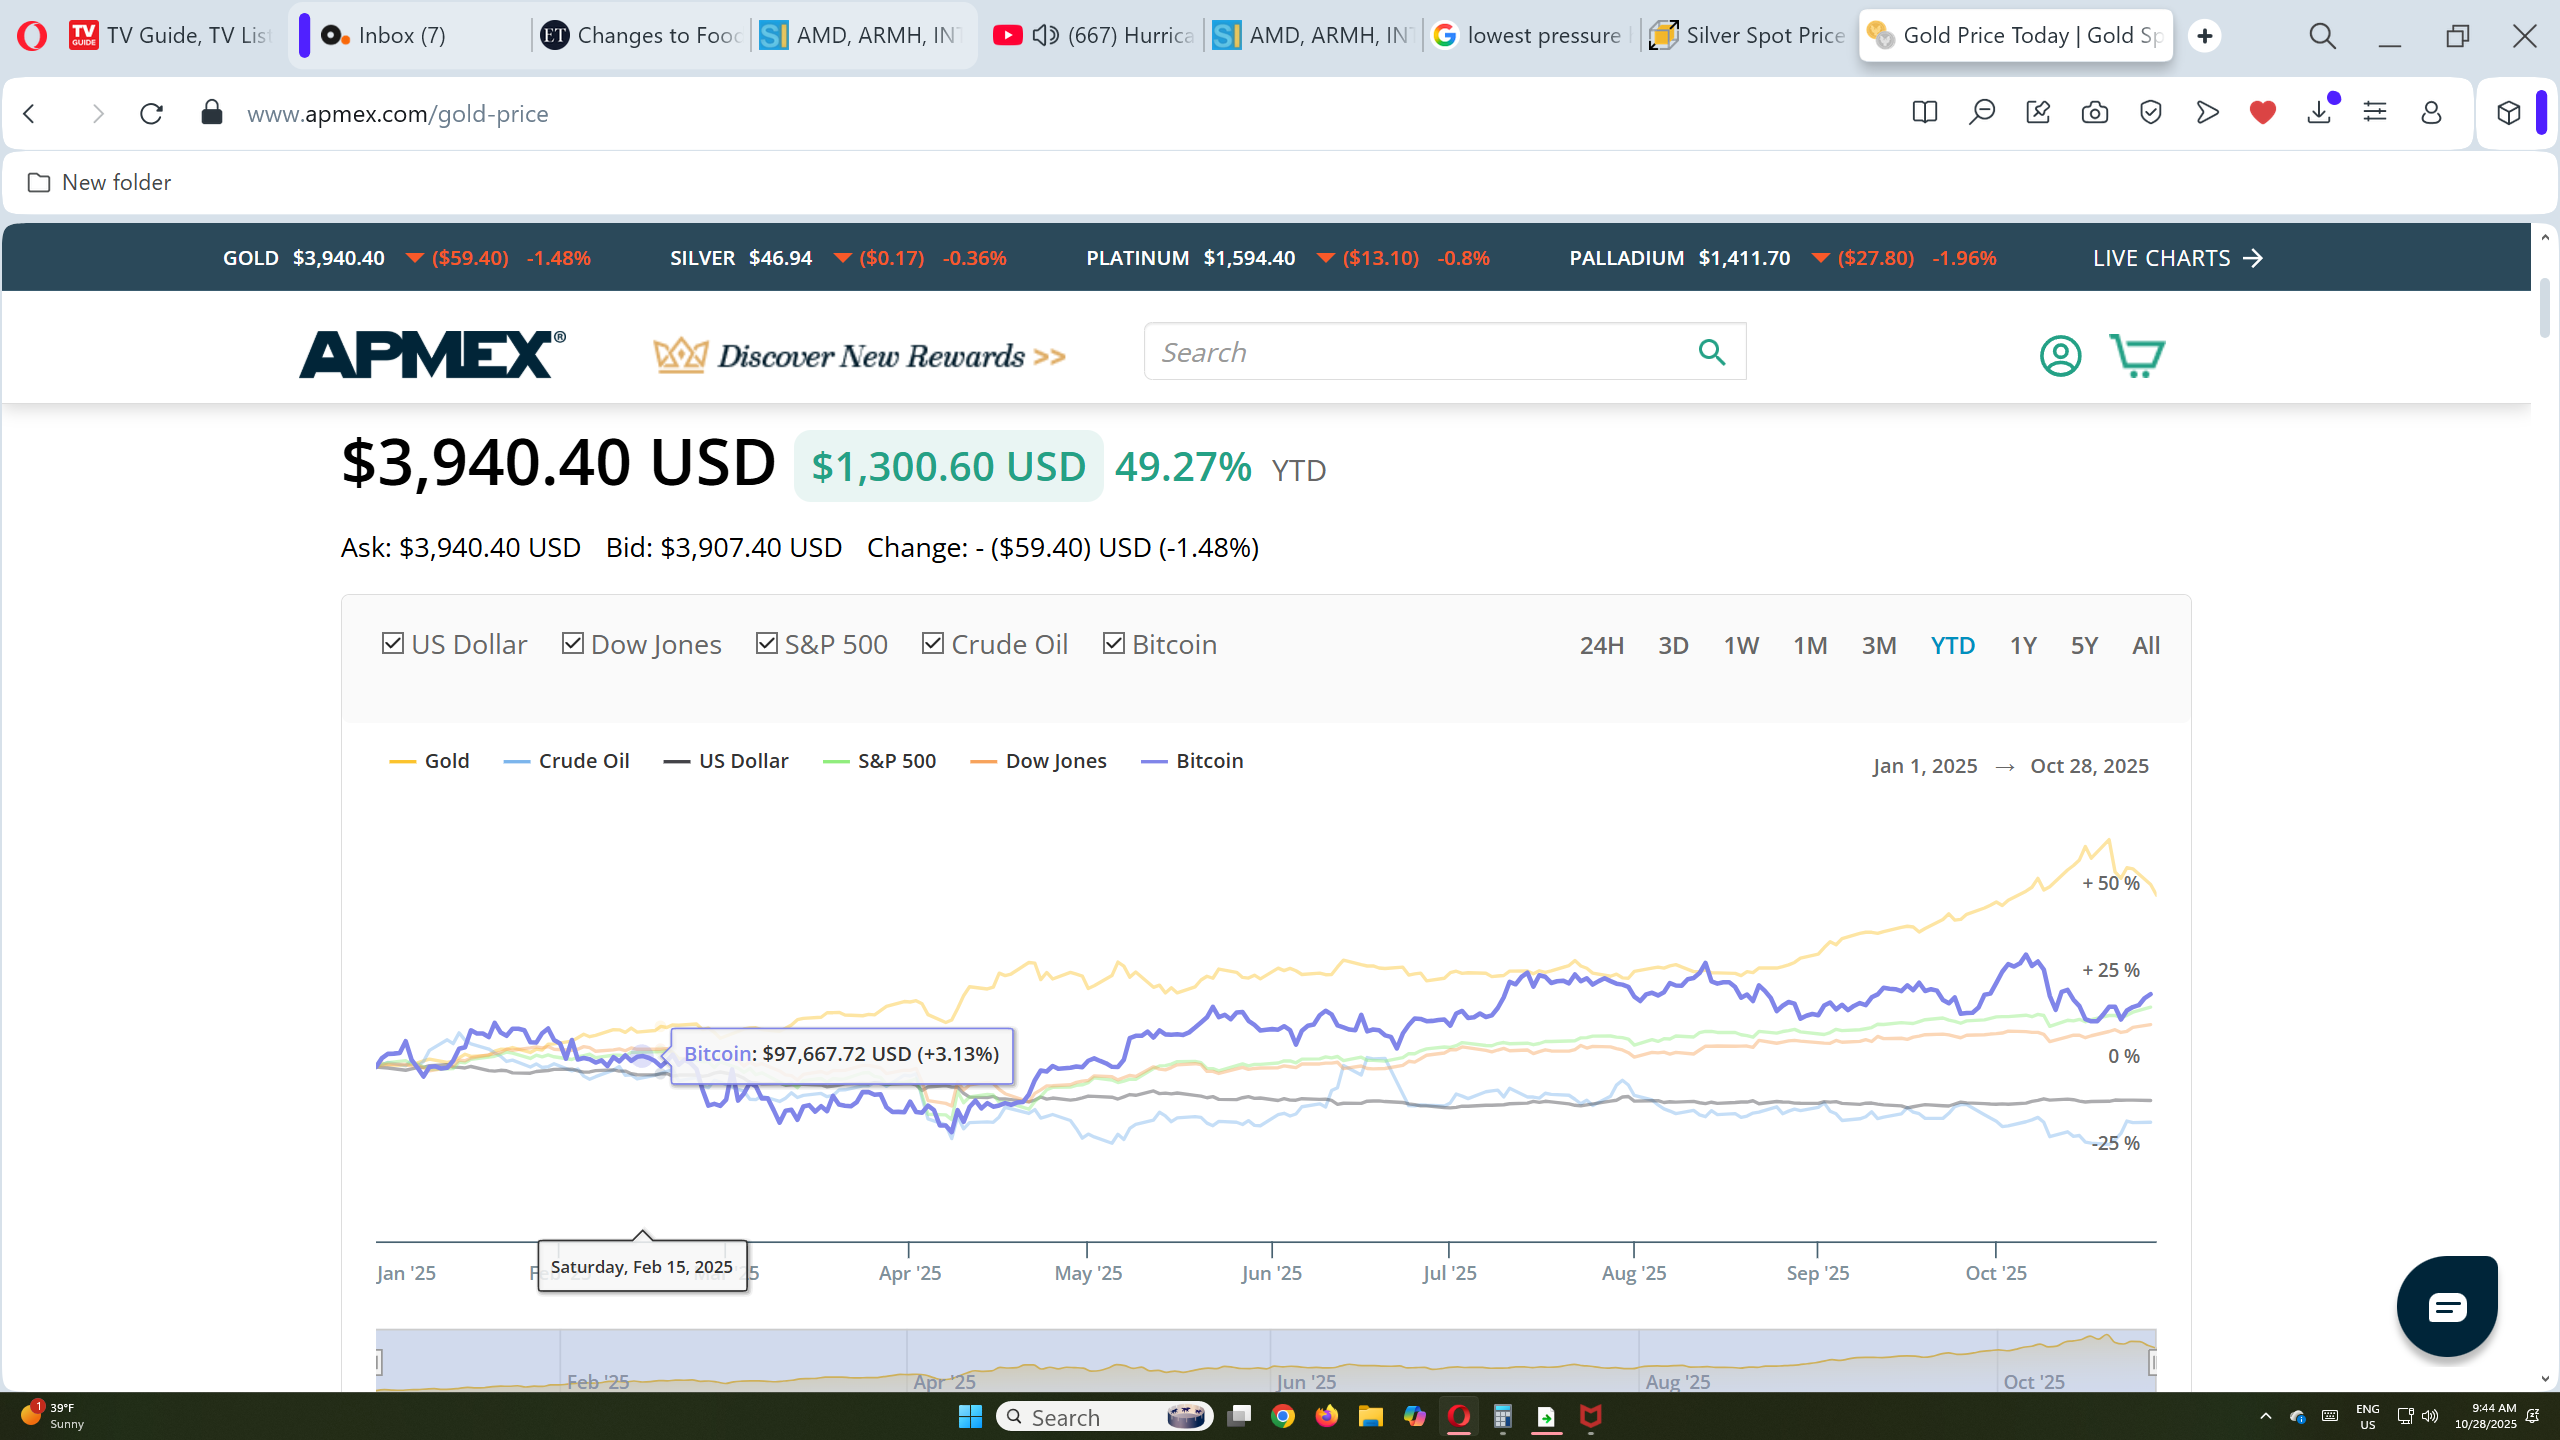Click the heart bookmark icon in address bar

click(2262, 113)
